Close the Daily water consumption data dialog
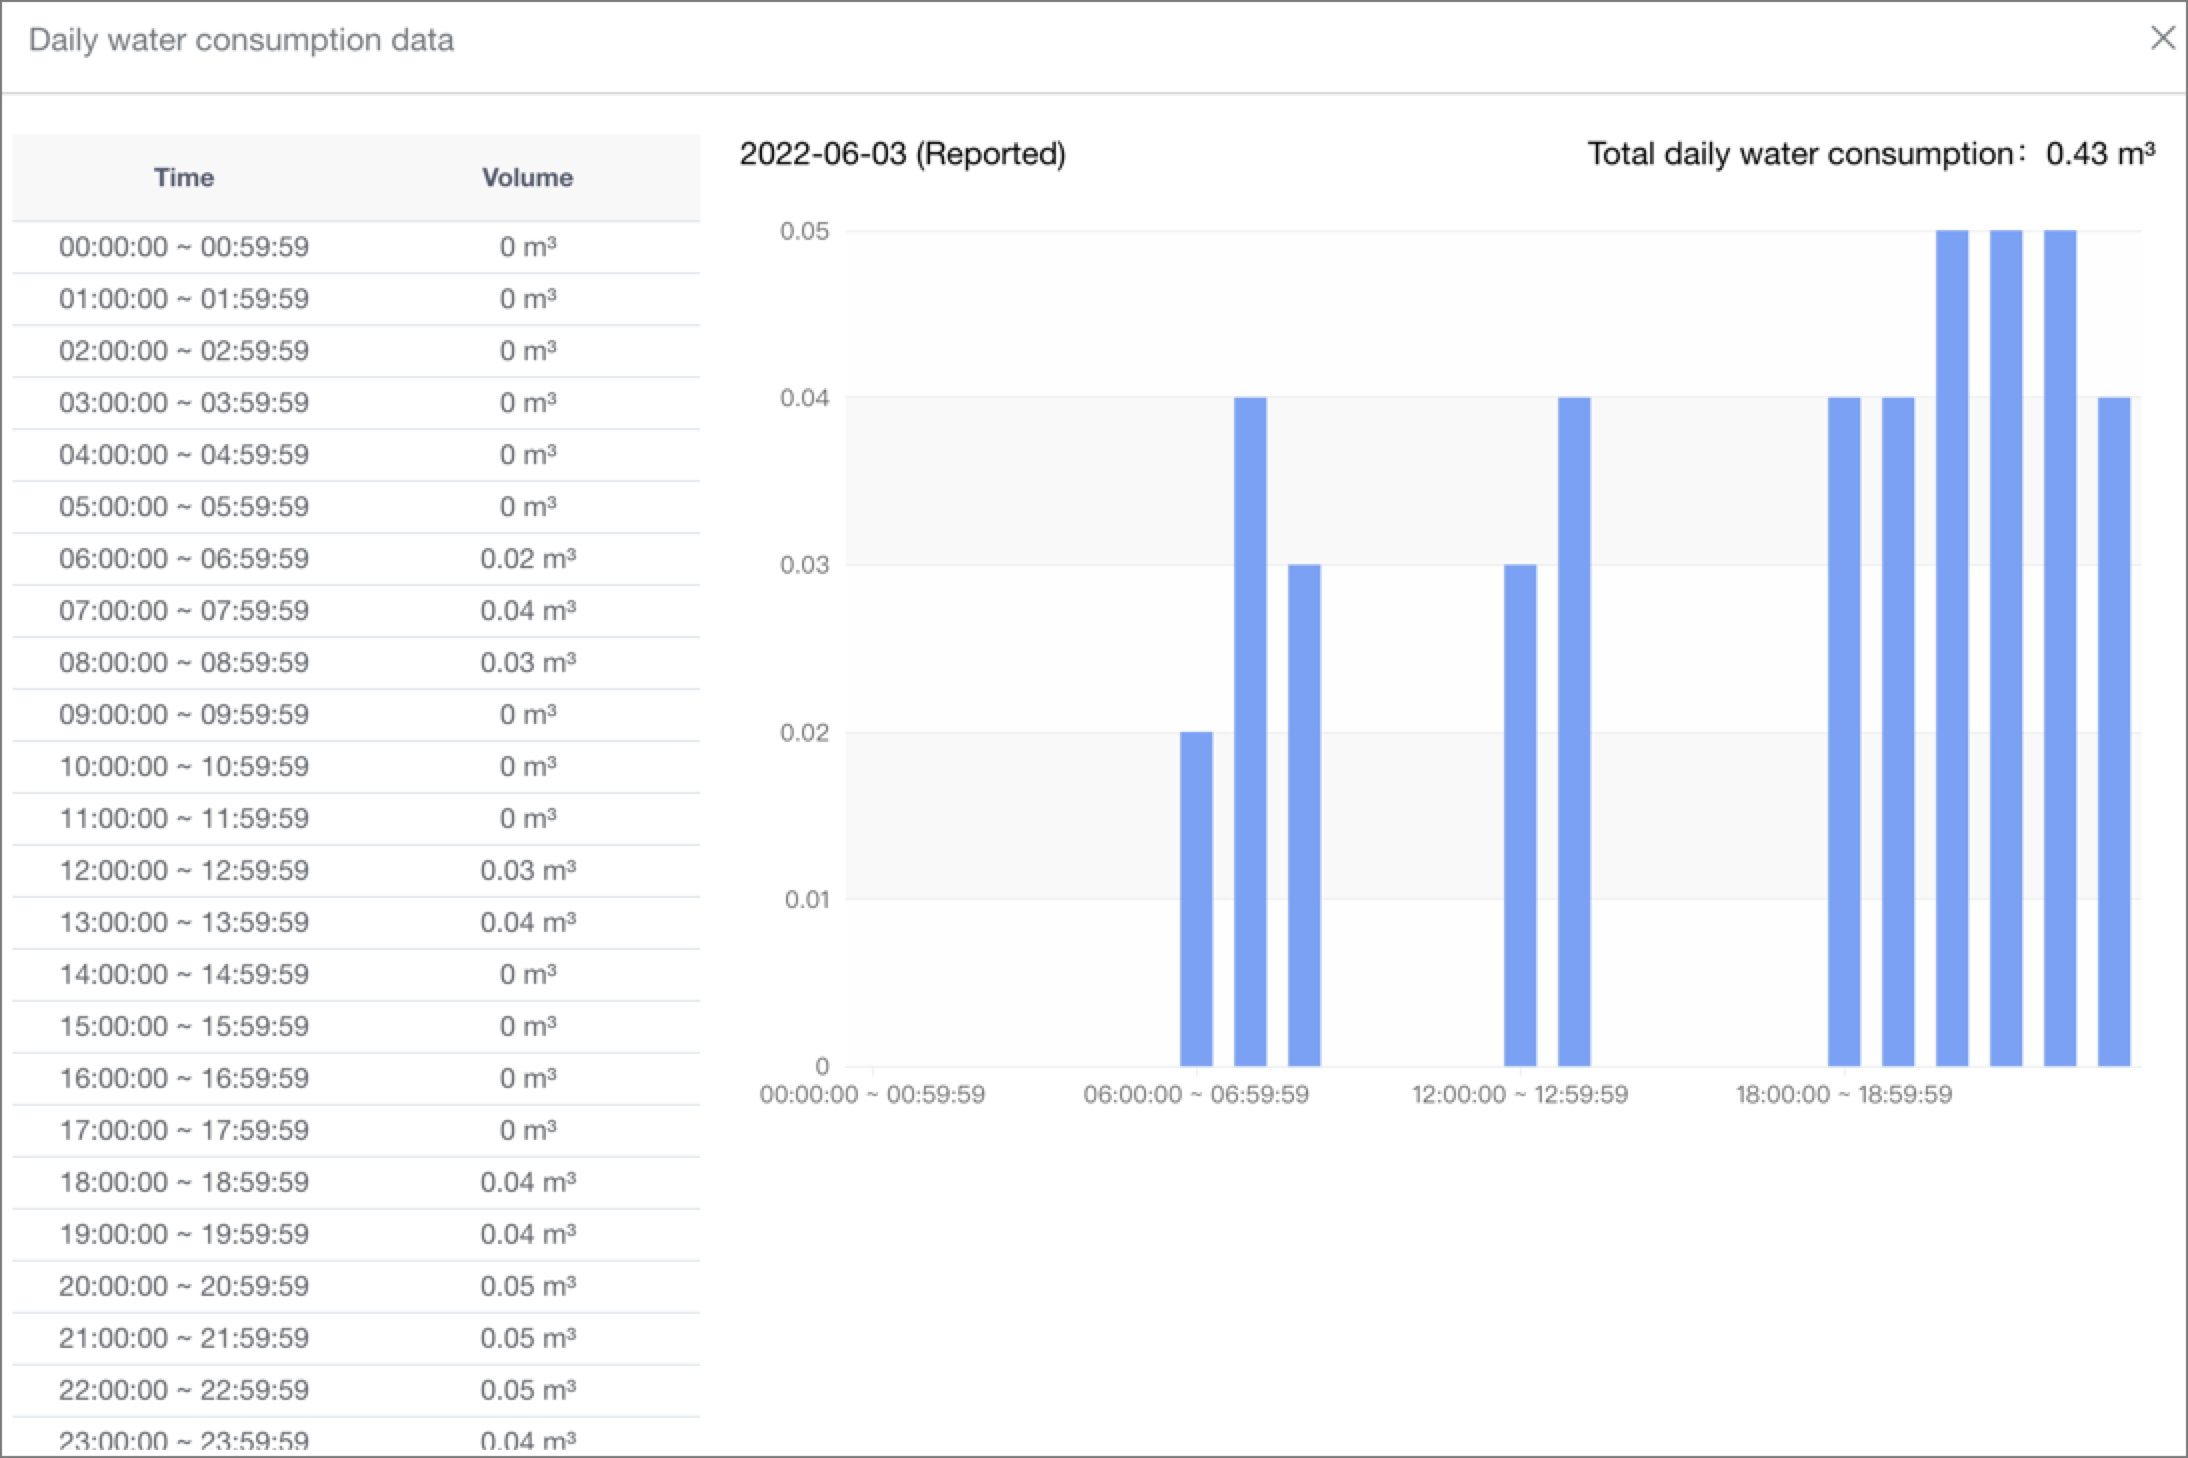Viewport: 2188px width, 1458px height. (2162, 39)
